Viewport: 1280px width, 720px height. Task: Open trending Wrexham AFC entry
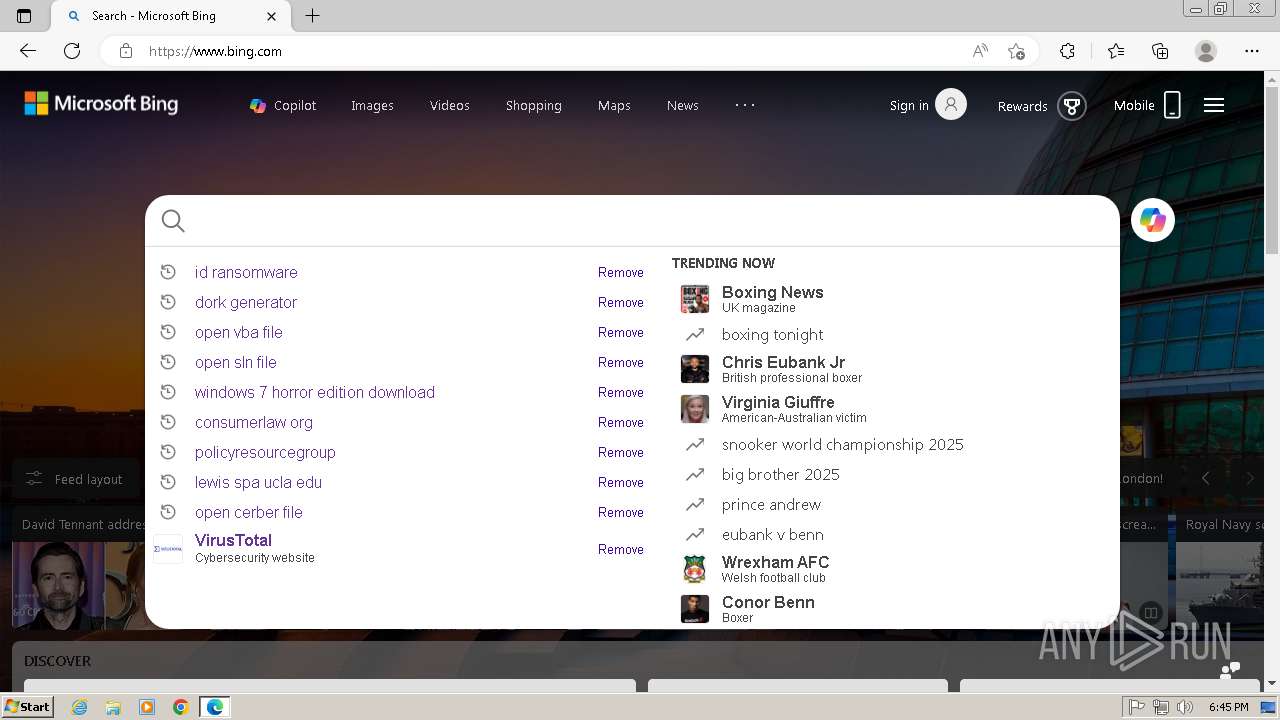tap(775, 568)
